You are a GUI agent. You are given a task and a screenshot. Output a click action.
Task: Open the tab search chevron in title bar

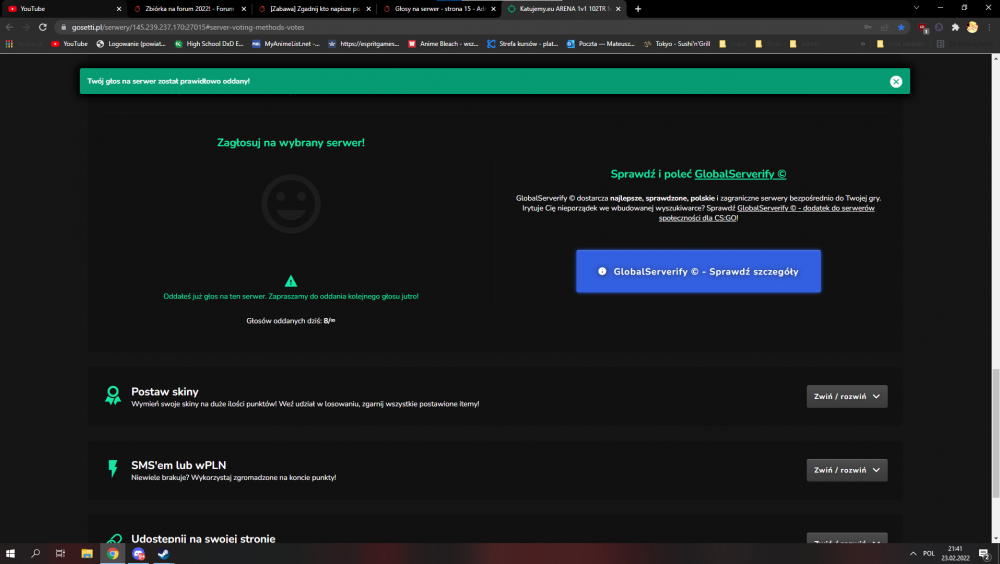[916, 8]
